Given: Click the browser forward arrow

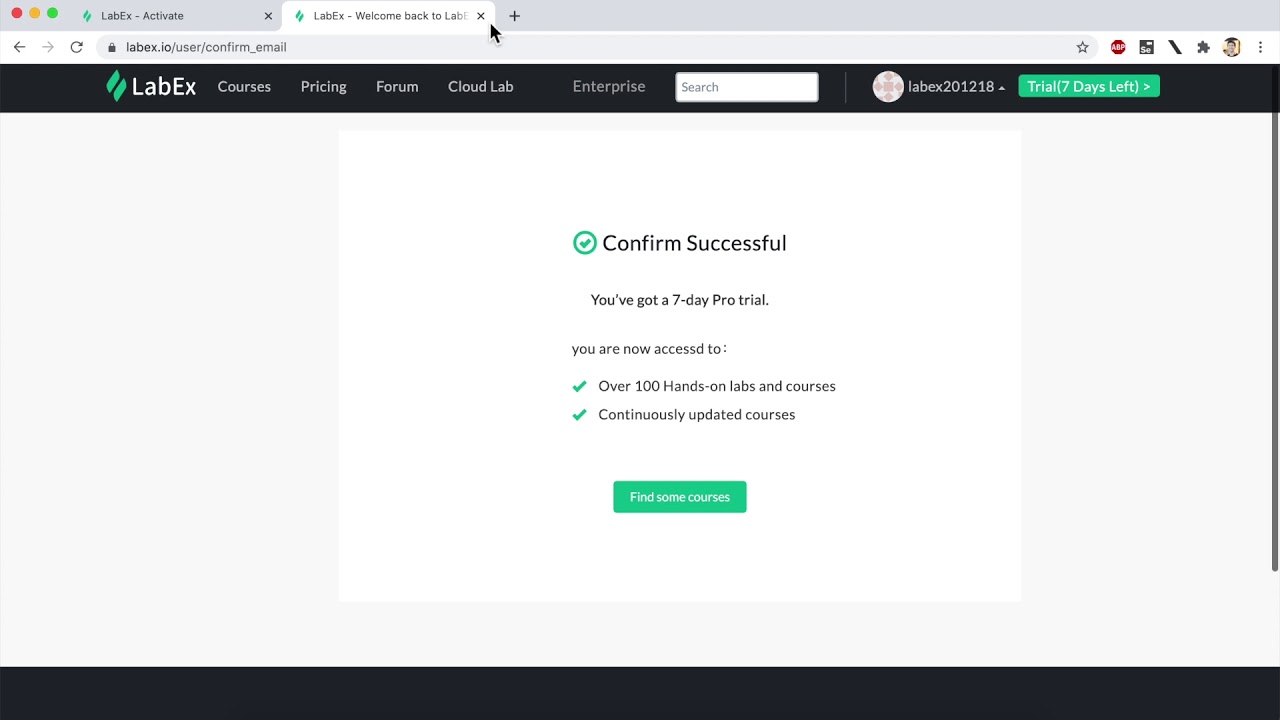Looking at the screenshot, I should coord(47,47).
